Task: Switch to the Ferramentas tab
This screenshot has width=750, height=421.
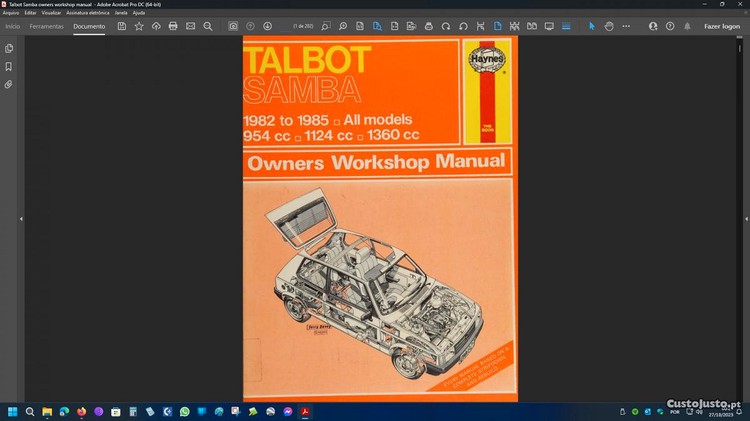Action: pos(46,26)
